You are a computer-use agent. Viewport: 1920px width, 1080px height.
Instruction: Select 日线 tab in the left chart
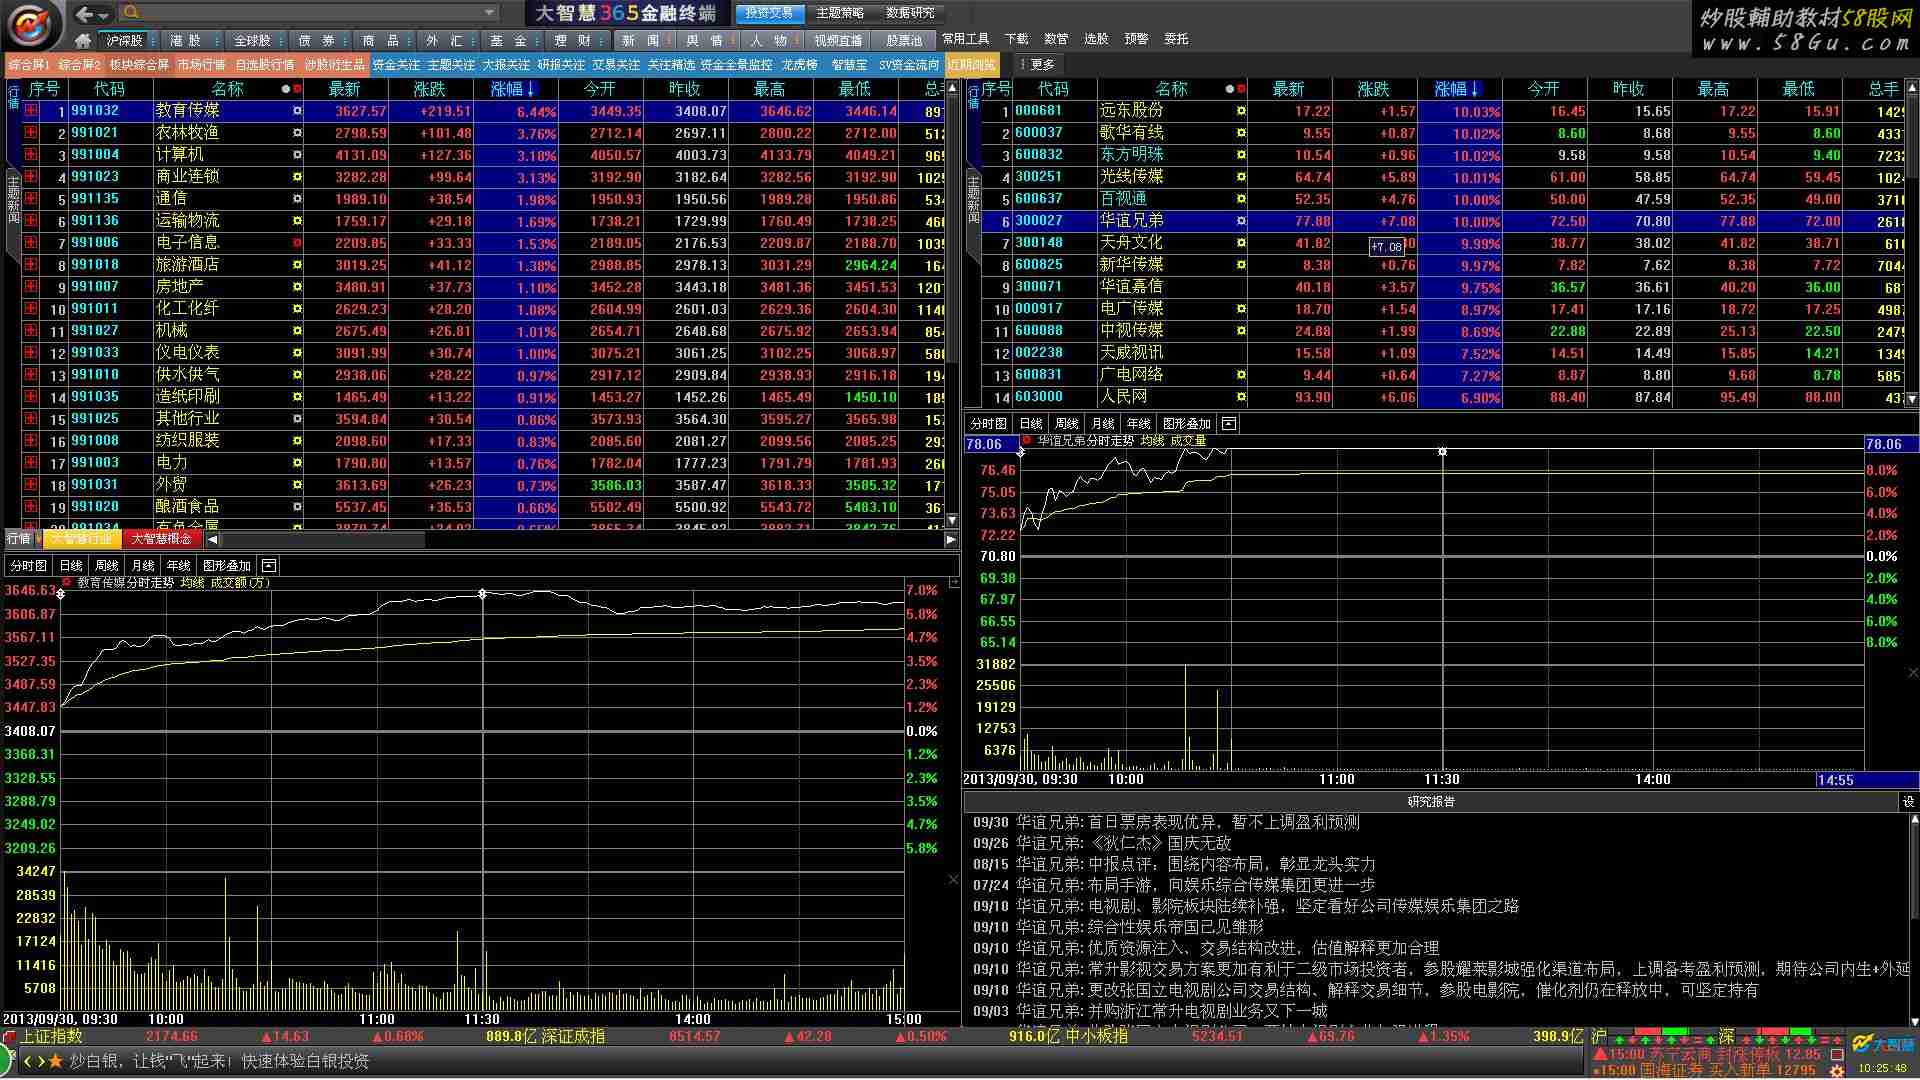click(71, 566)
